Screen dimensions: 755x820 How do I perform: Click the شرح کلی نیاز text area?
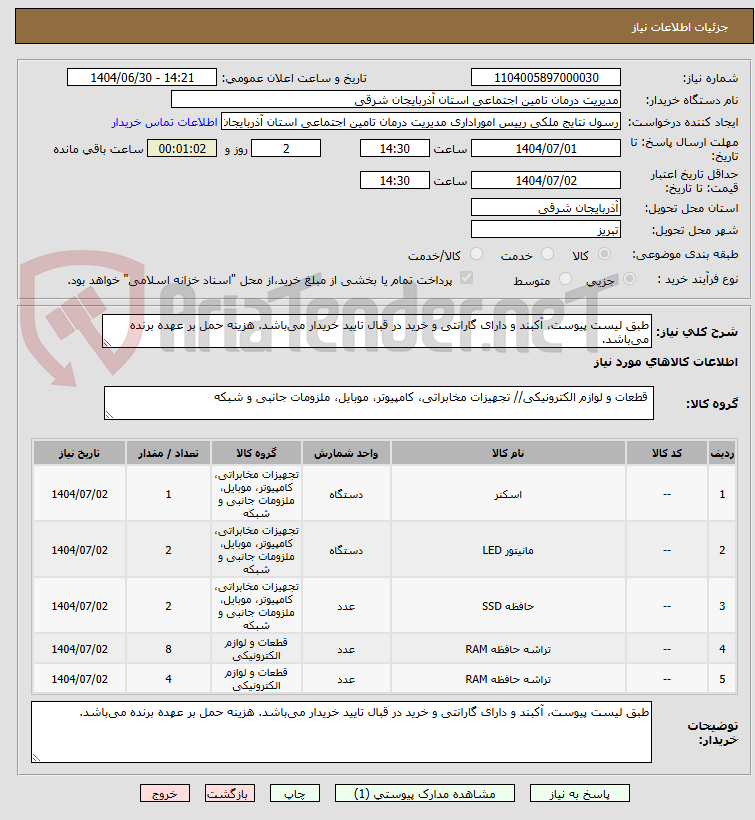coord(377,331)
